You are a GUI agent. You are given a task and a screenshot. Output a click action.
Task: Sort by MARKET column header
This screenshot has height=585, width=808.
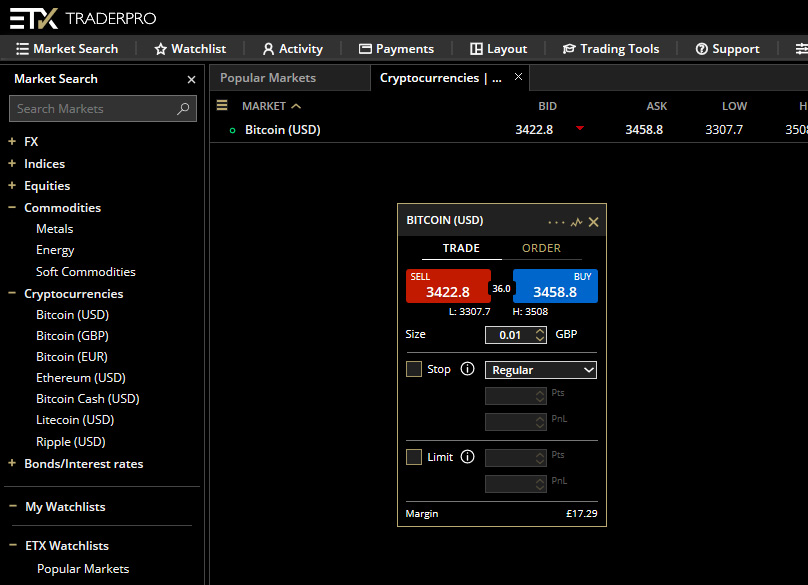(x=272, y=106)
